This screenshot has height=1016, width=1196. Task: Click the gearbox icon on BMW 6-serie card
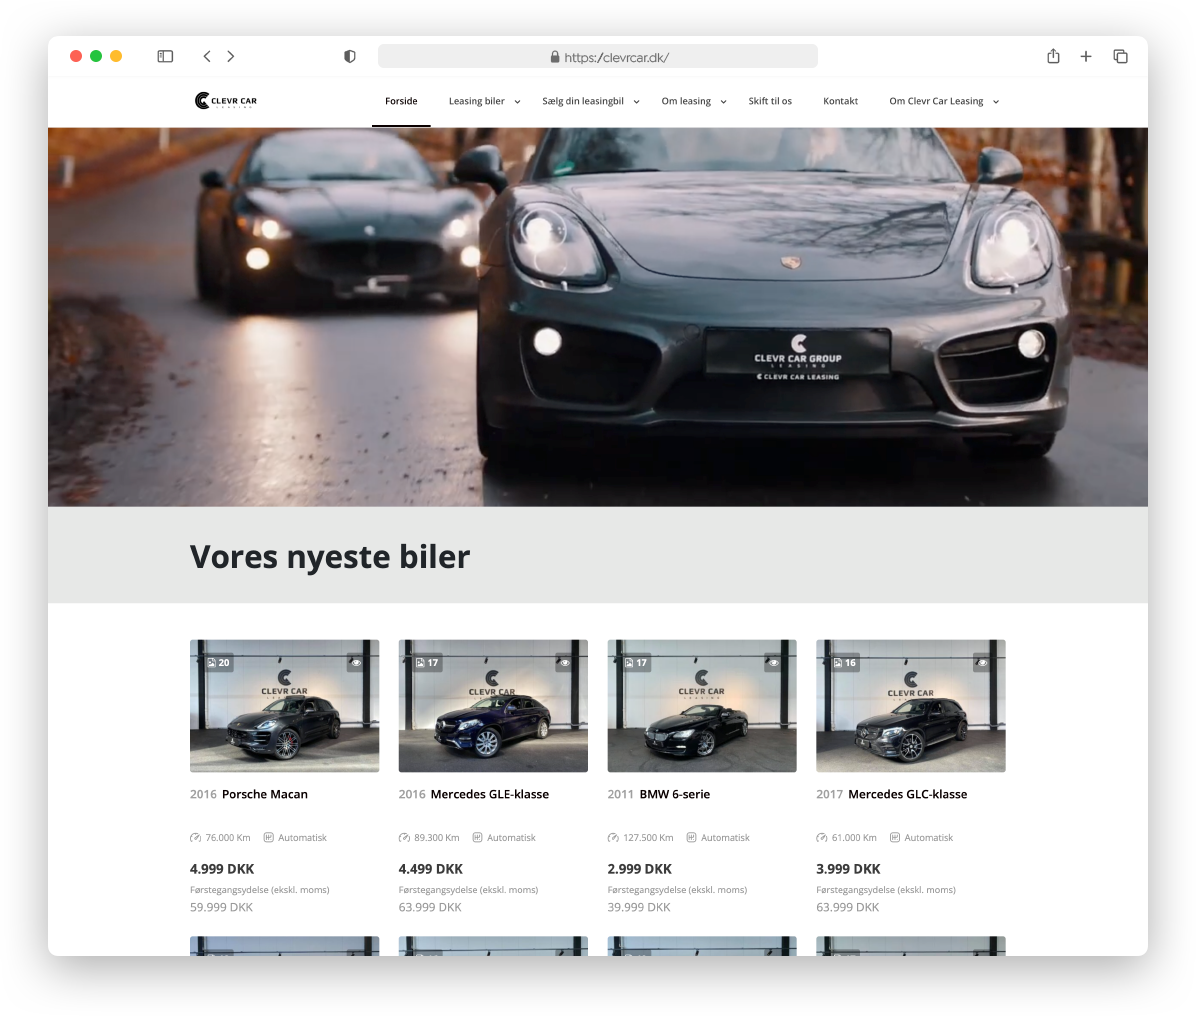[x=691, y=838]
